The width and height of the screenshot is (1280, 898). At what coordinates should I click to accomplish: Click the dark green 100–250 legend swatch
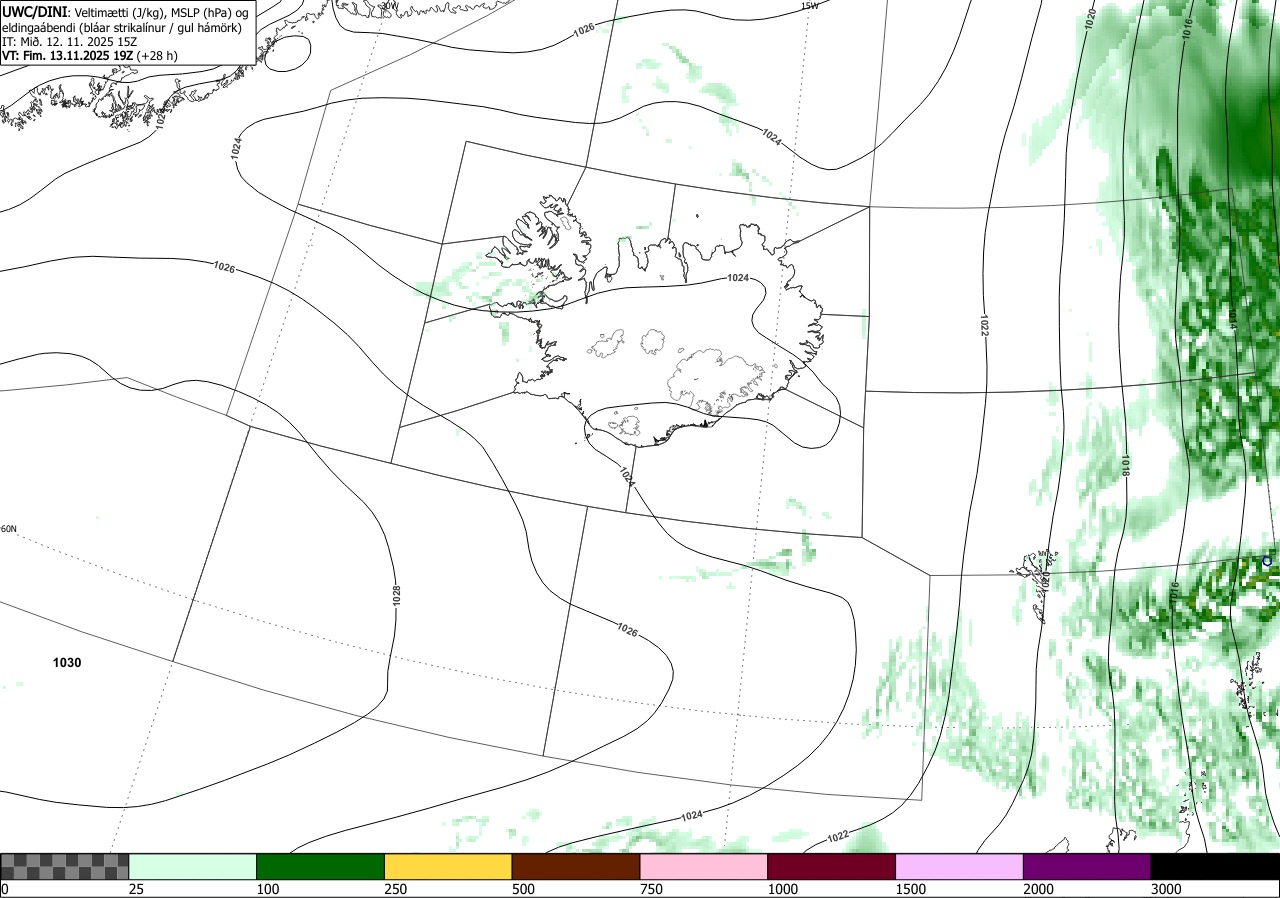click(320, 866)
